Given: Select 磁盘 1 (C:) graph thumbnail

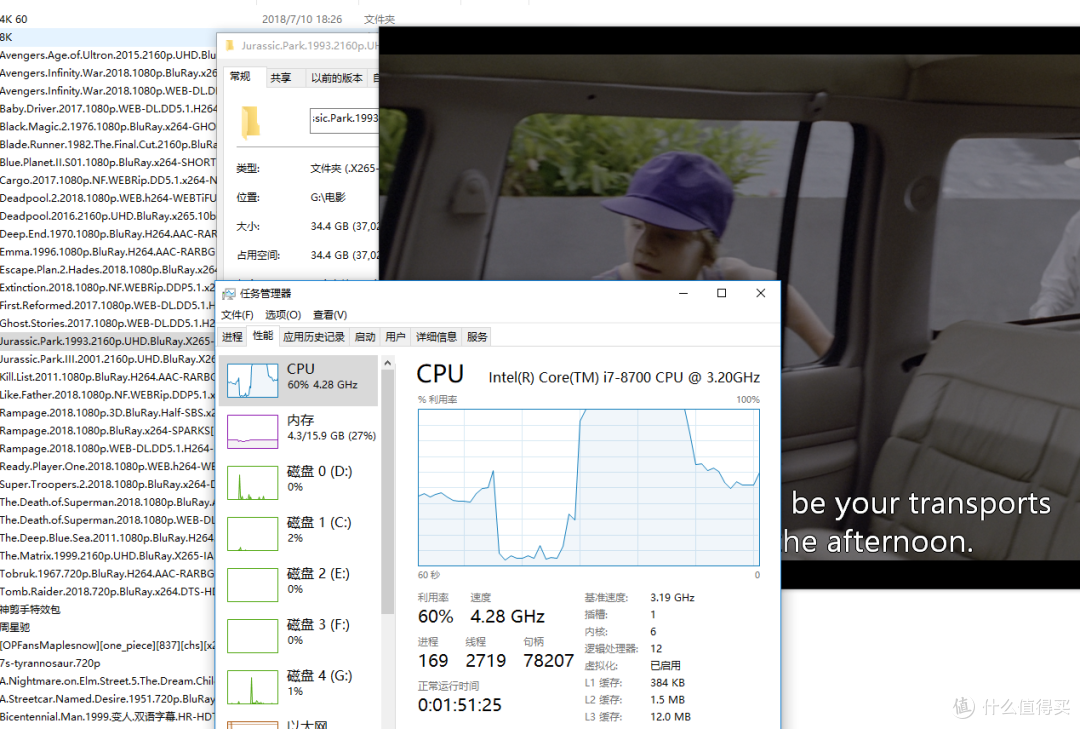Looking at the screenshot, I should [x=253, y=533].
